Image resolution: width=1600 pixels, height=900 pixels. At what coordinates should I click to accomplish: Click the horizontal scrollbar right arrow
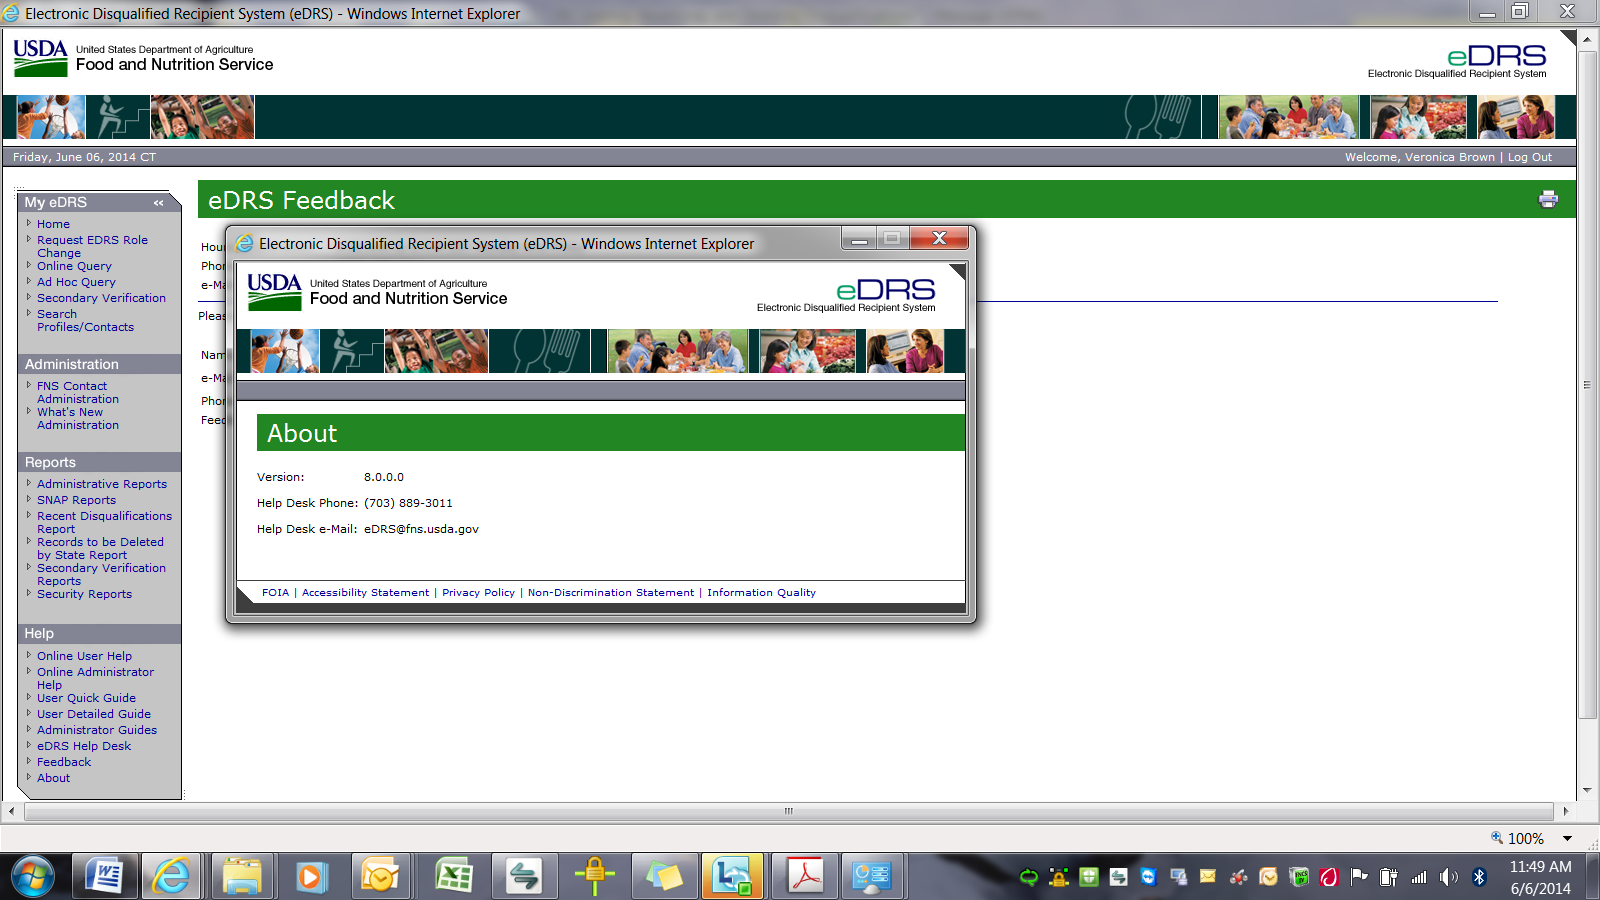click(1566, 811)
